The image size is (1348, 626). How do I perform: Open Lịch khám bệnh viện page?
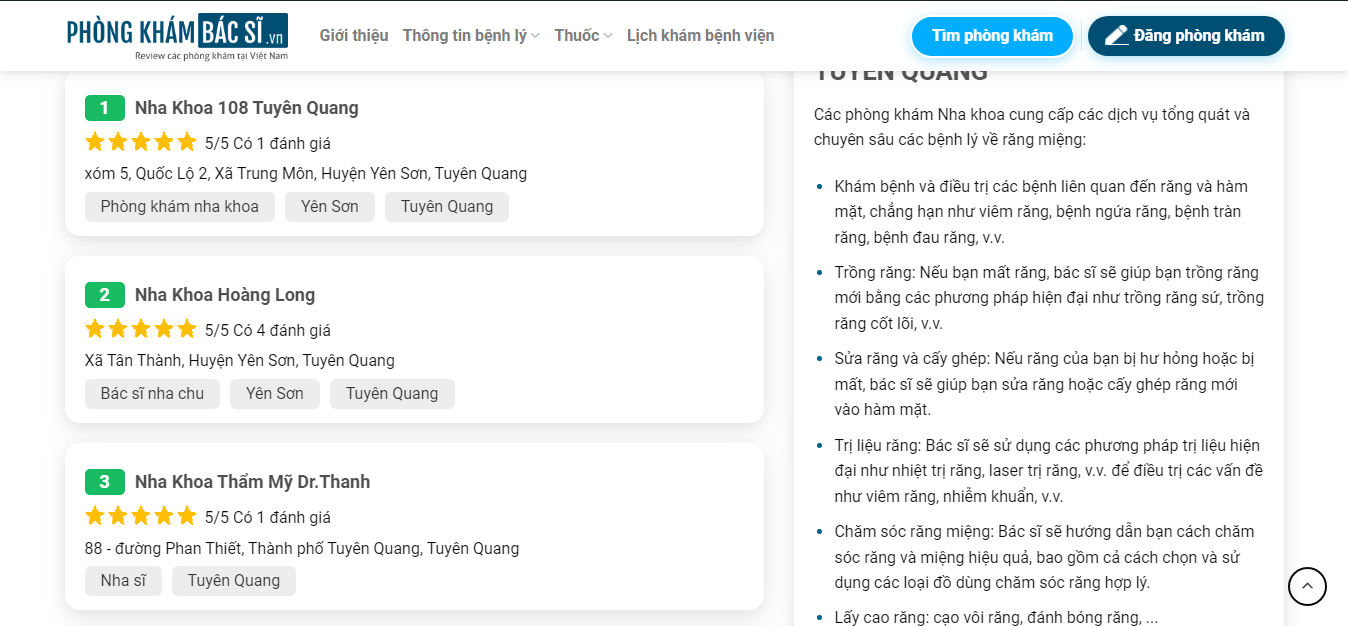(700, 36)
